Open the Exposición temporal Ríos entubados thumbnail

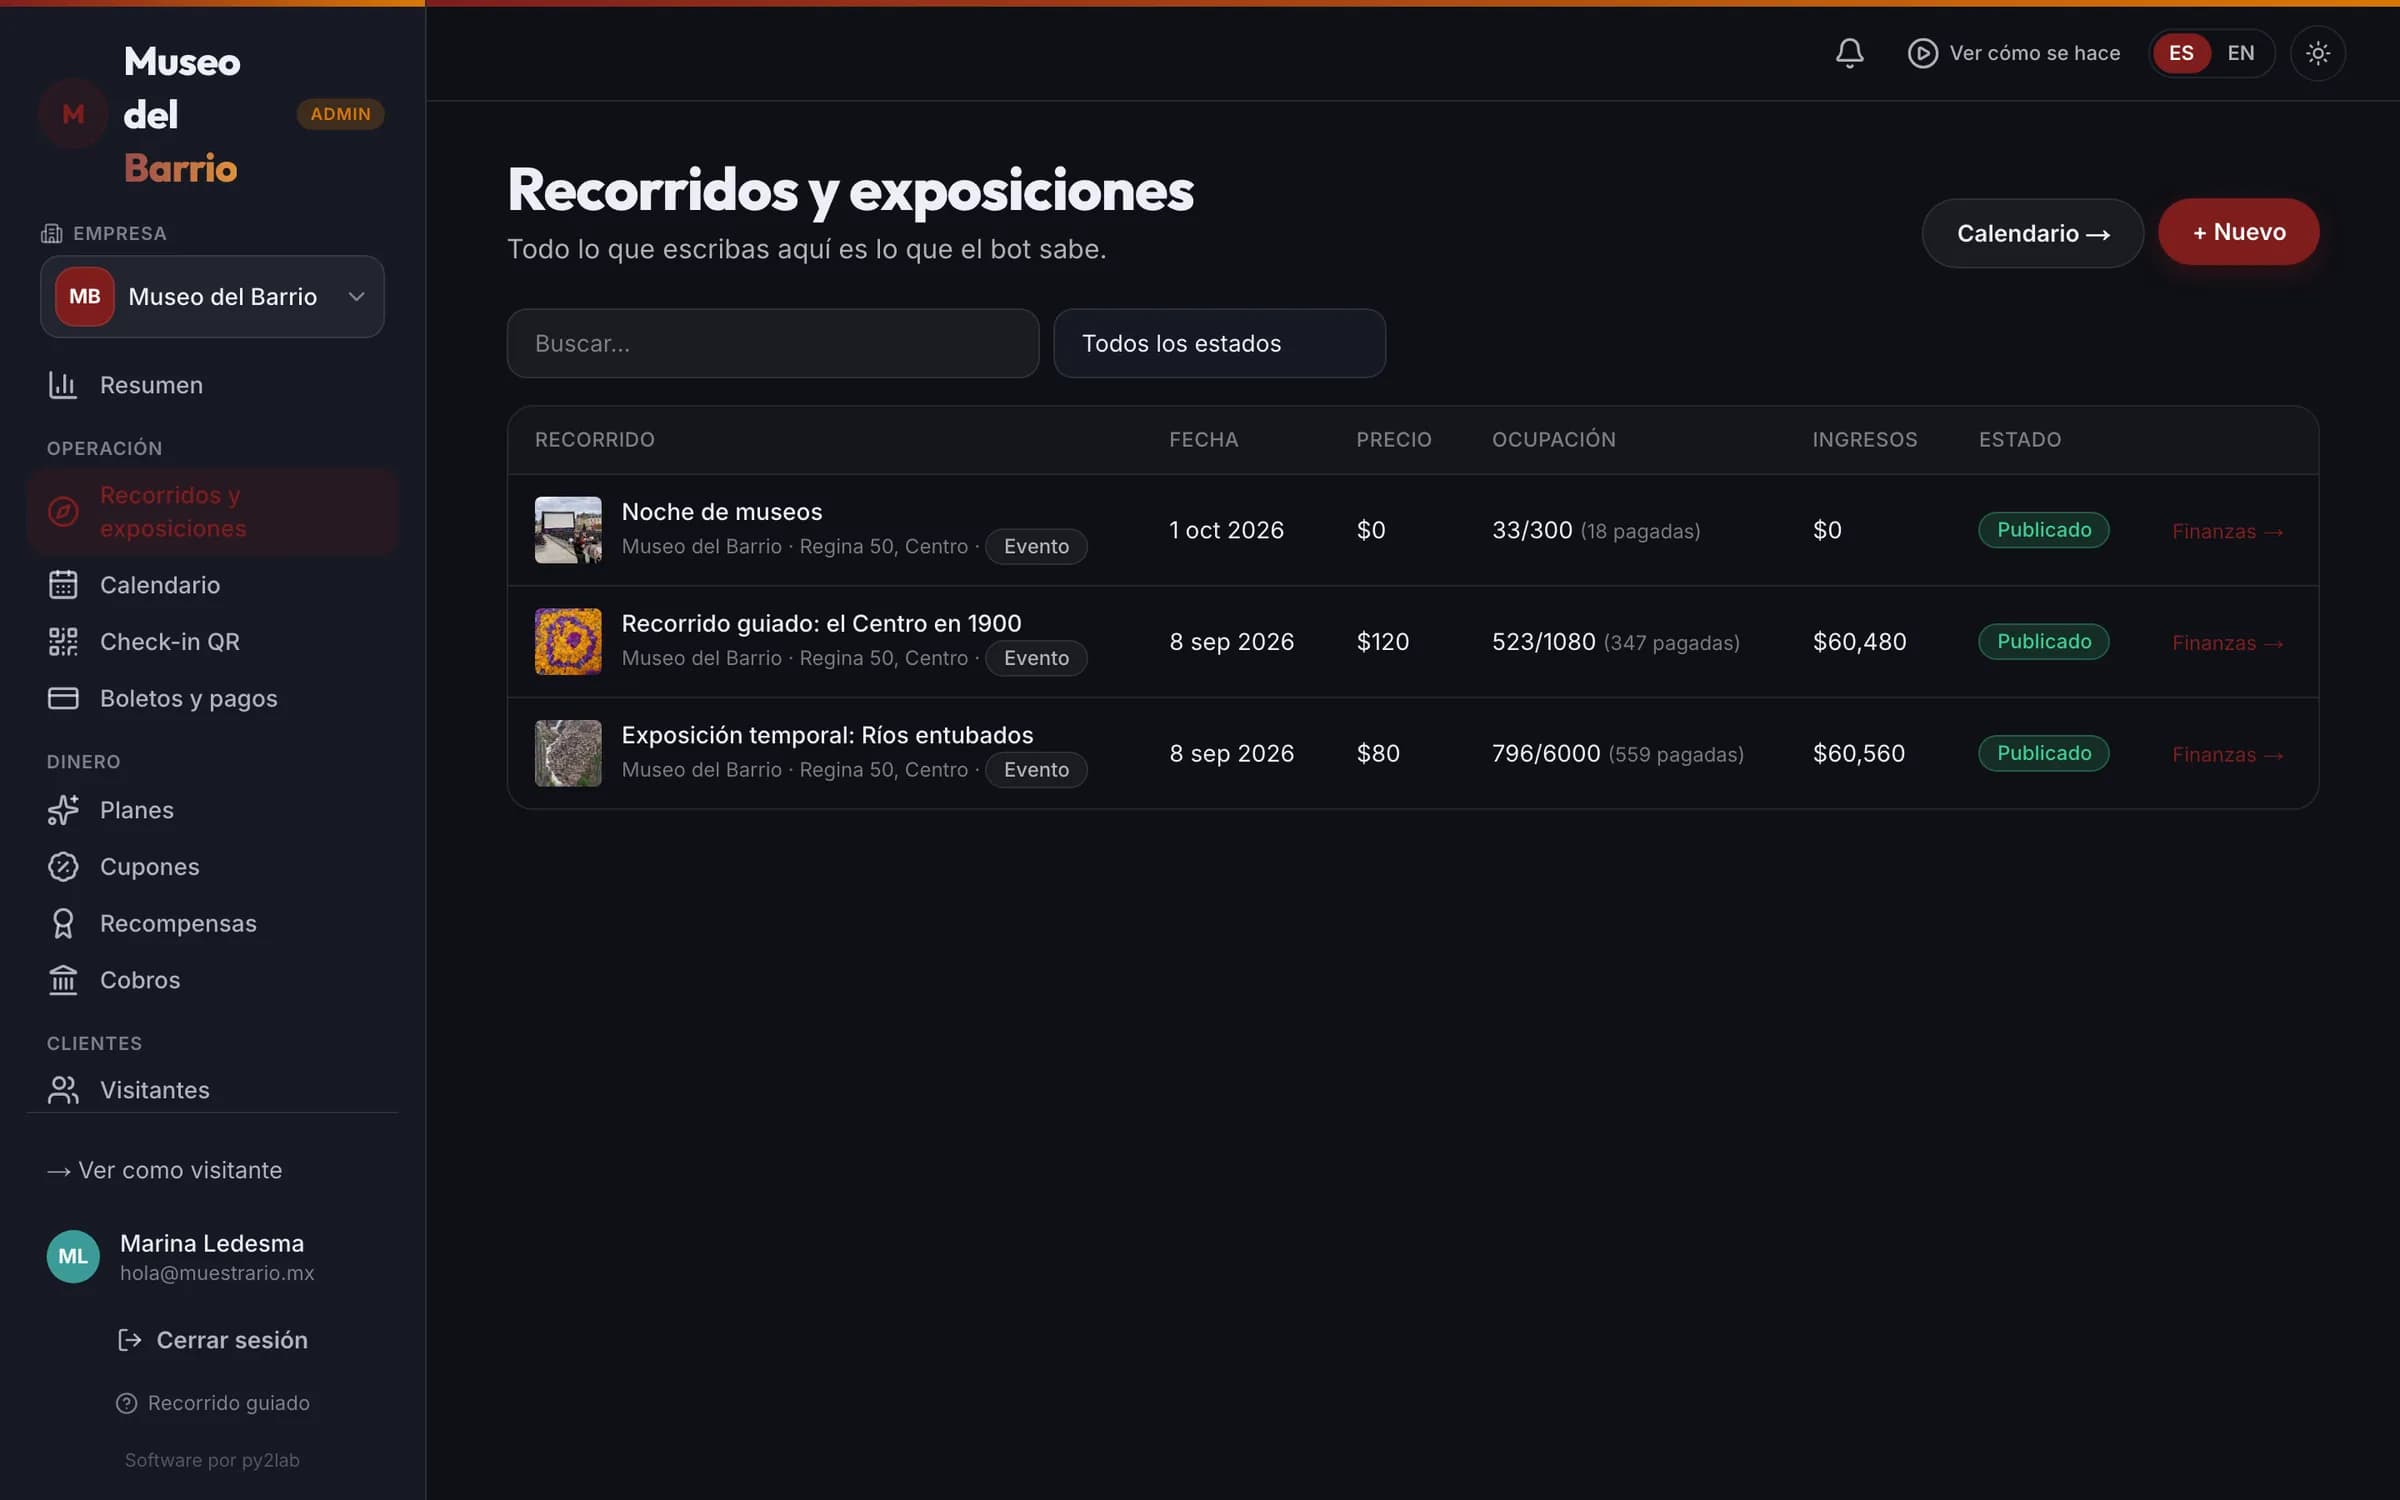pos(568,753)
